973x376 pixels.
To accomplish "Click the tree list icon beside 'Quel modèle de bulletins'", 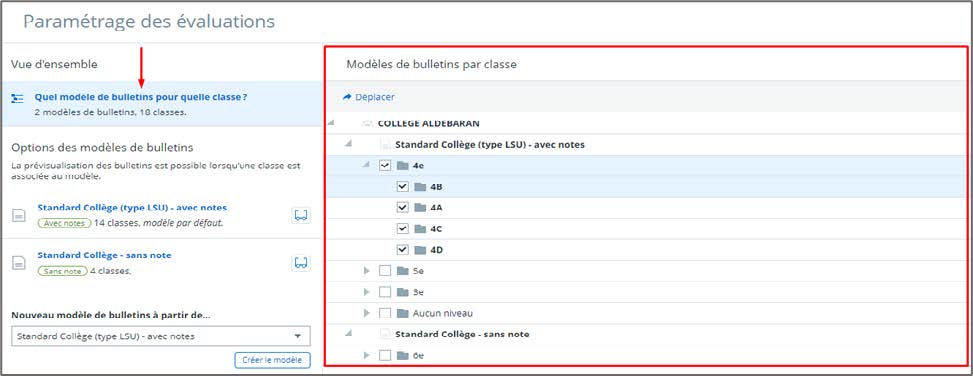I will pos(17,99).
